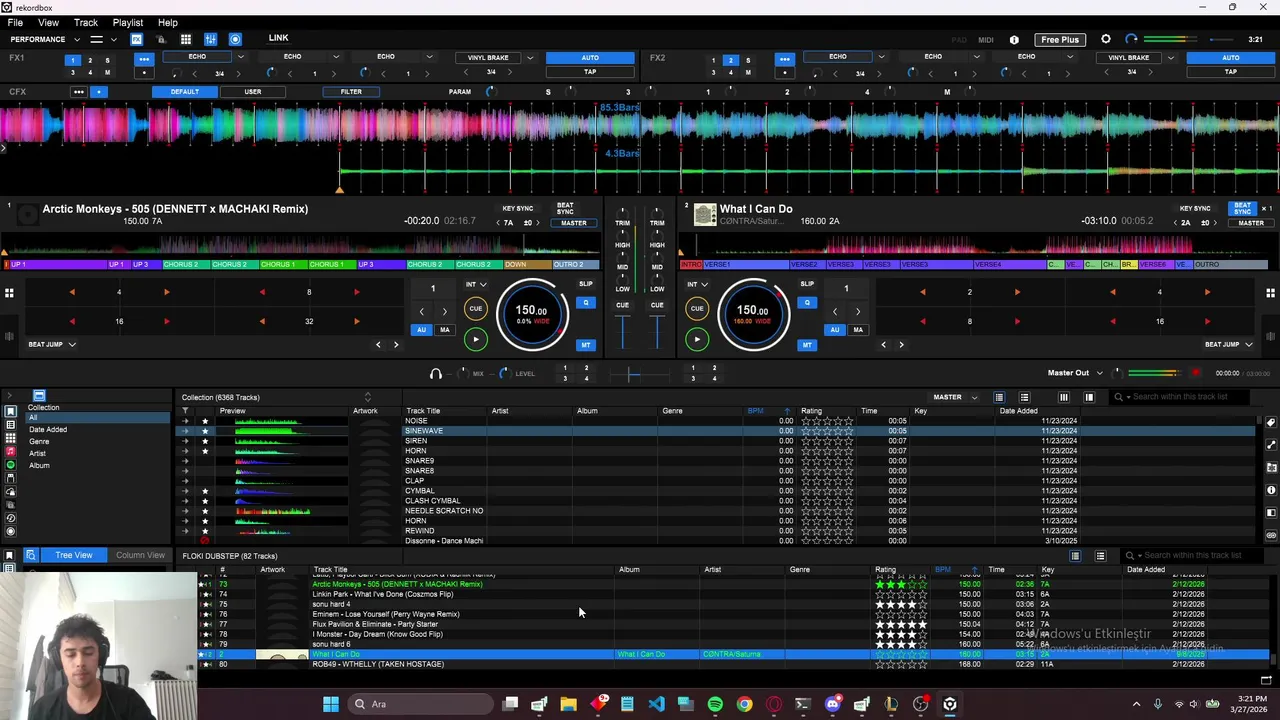Hit the deck 1 CUE button
Image resolution: width=1280 pixels, height=720 pixels.
(475, 308)
